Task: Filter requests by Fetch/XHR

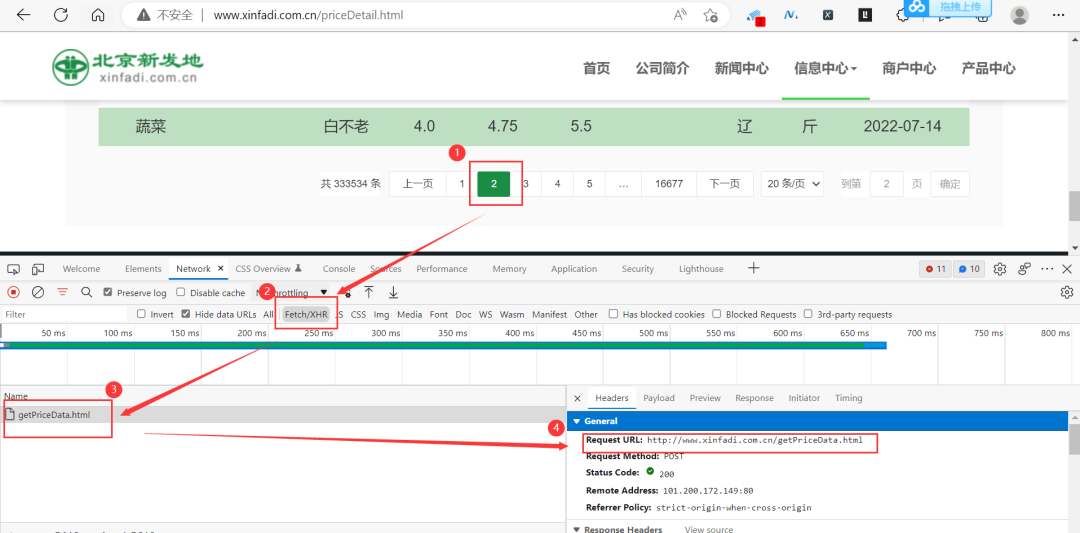Action: click(307, 314)
